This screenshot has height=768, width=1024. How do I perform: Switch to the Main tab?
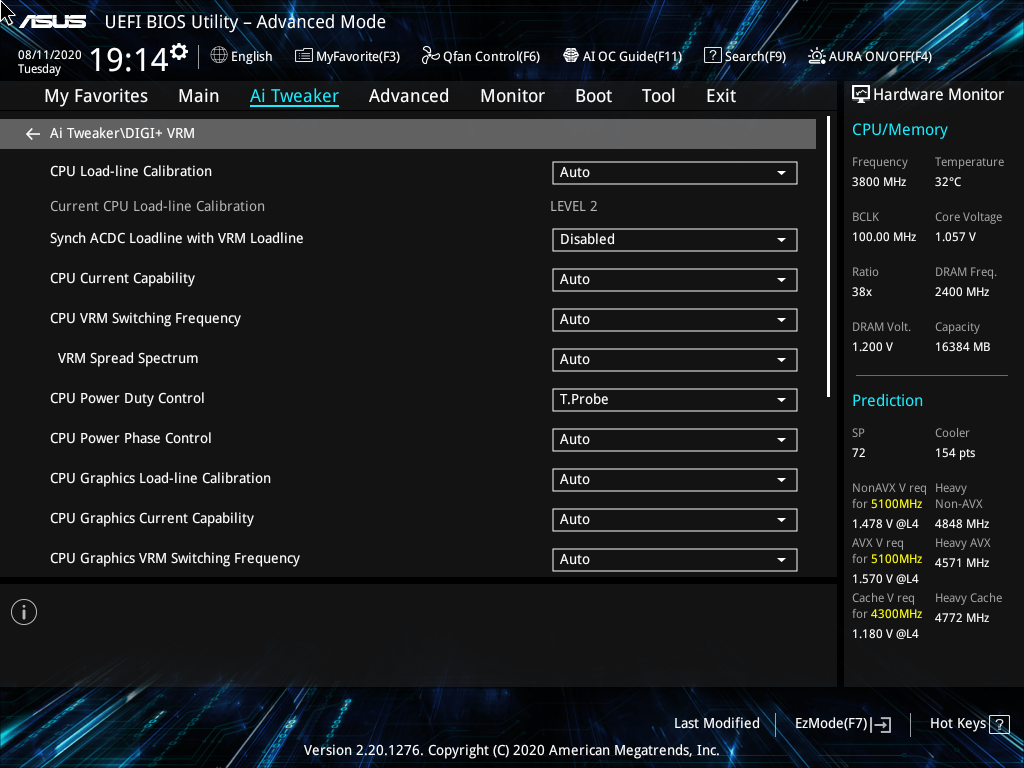199,96
